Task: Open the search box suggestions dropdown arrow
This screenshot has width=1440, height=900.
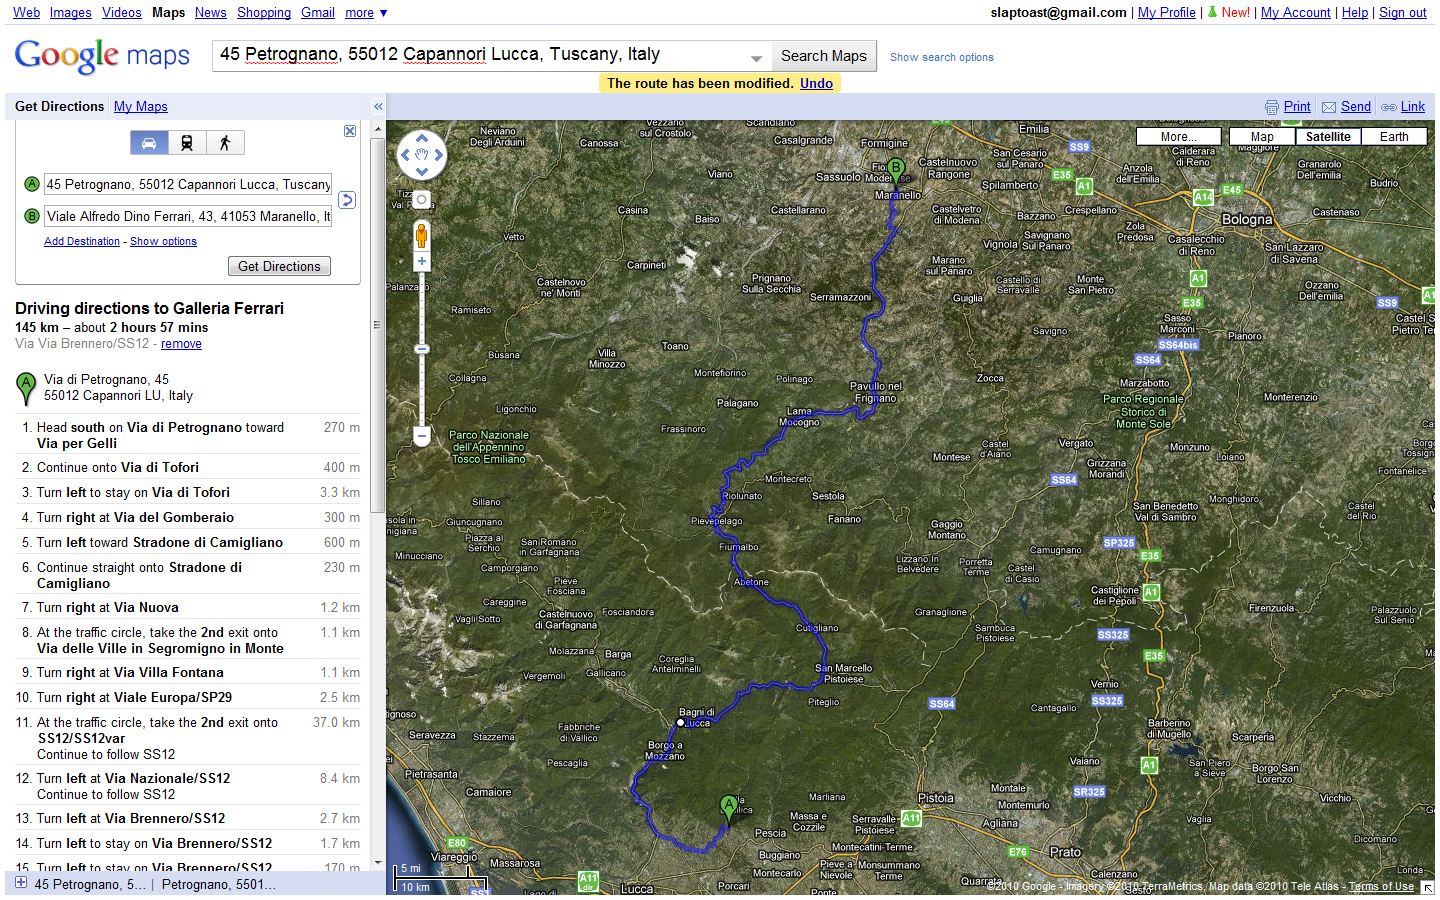Action: pos(756,58)
